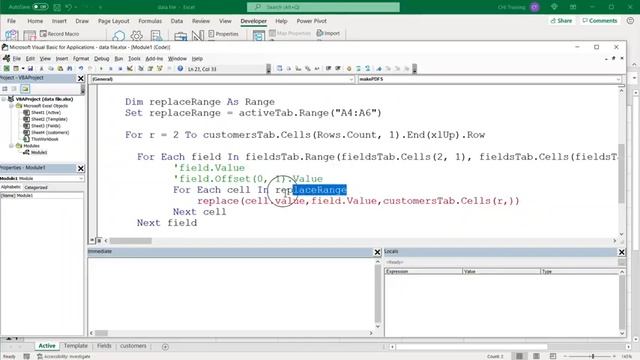This screenshot has width=640, height=360.
Task: Collapse the Microsoft Excel Objects folder
Action: click(x=11, y=106)
